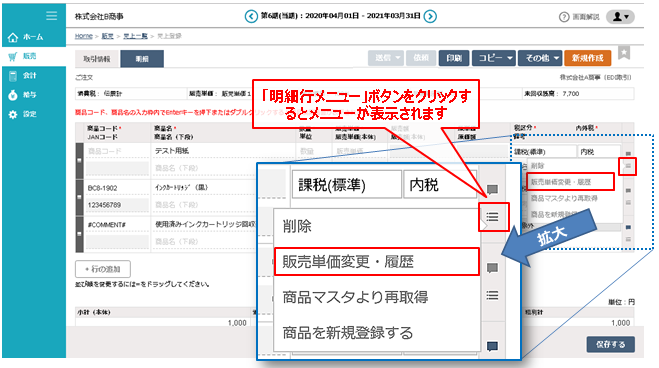659x368 pixels.
Task: Click the 商品コード field in first row
Action: tap(117, 151)
